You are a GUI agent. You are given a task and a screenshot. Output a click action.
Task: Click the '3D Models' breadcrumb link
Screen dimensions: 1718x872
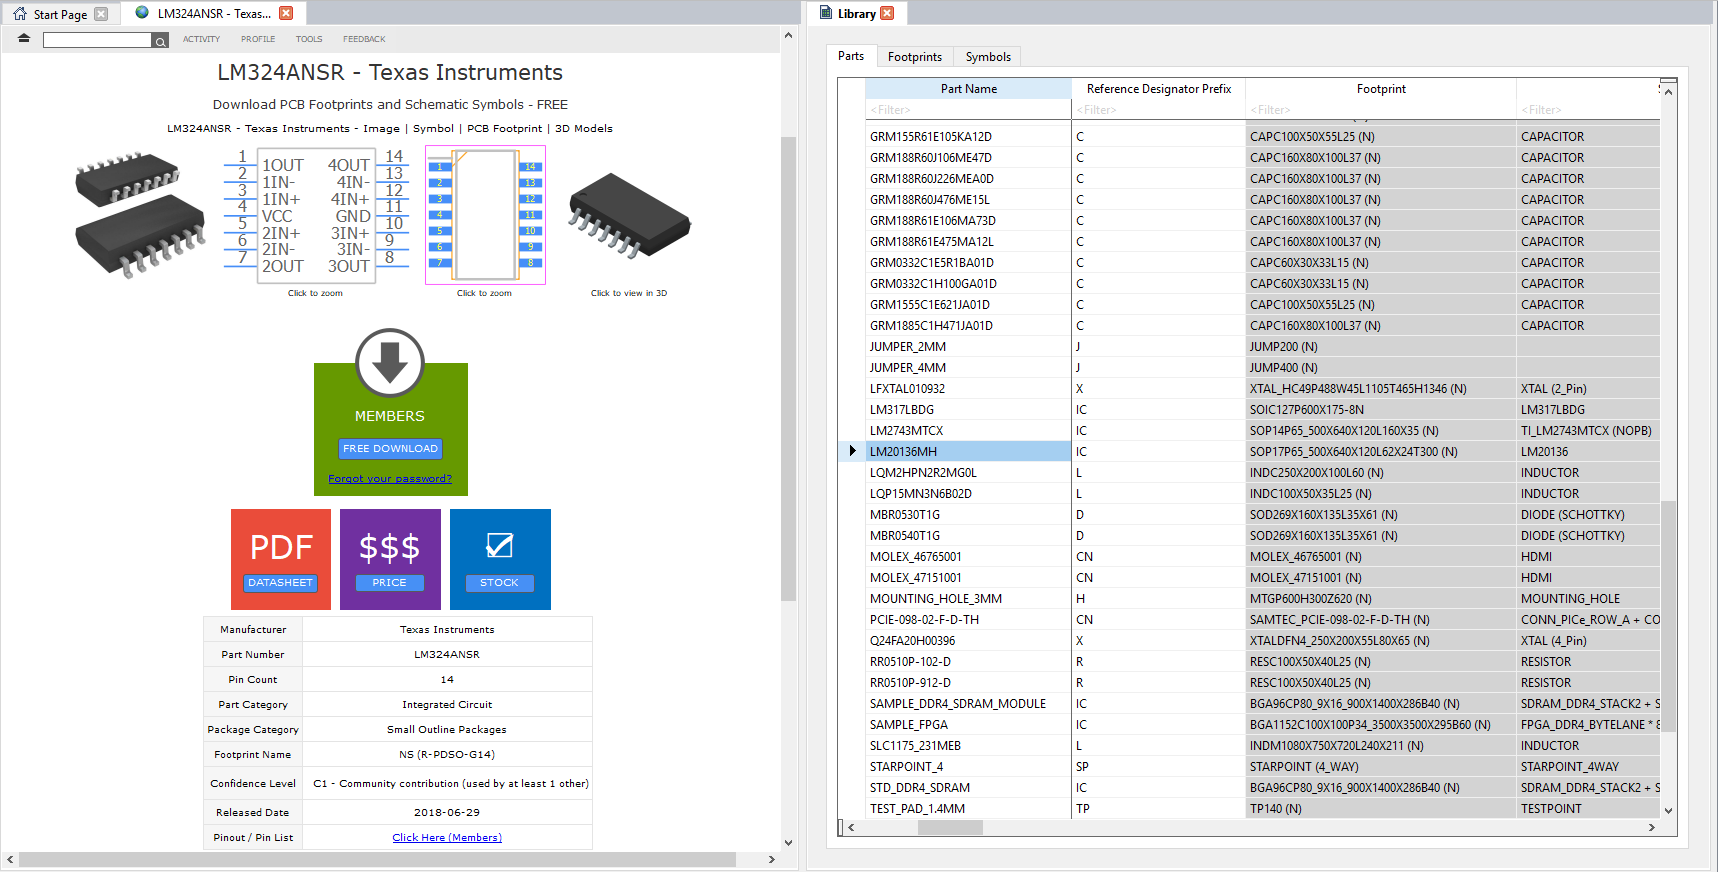click(584, 128)
